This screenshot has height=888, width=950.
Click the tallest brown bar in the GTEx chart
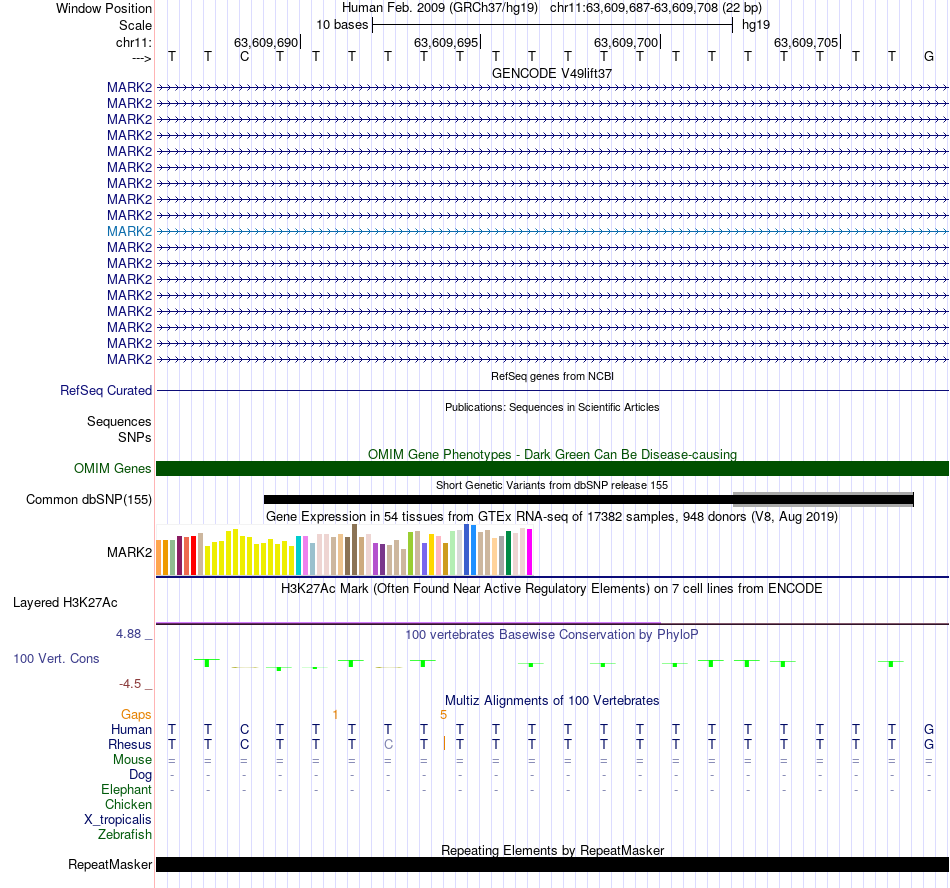pos(354,549)
